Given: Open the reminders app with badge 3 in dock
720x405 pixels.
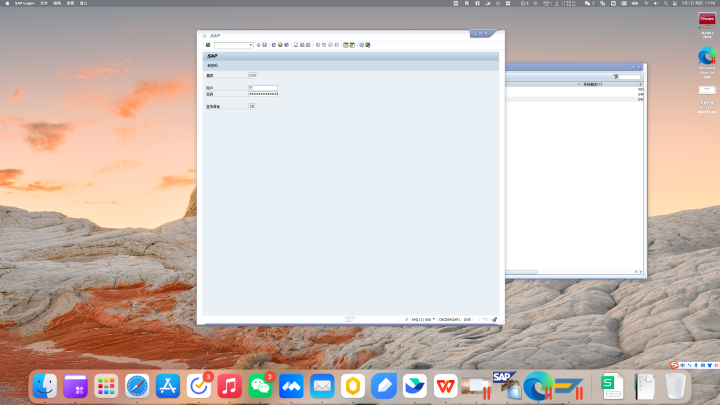Looking at the screenshot, I should pyautogui.click(x=198, y=386).
